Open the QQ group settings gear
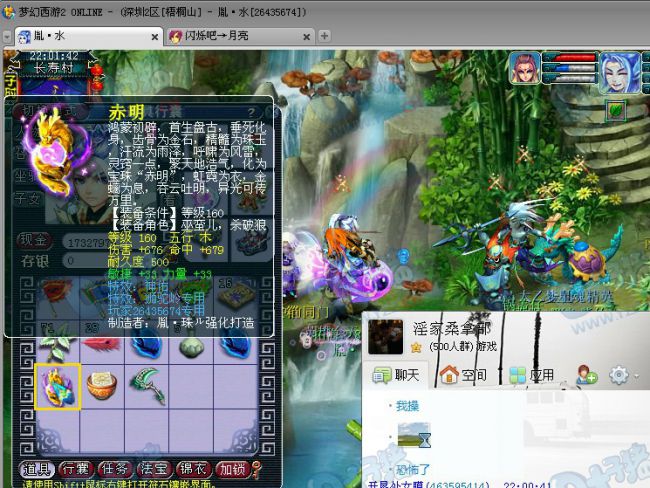 [x=618, y=375]
